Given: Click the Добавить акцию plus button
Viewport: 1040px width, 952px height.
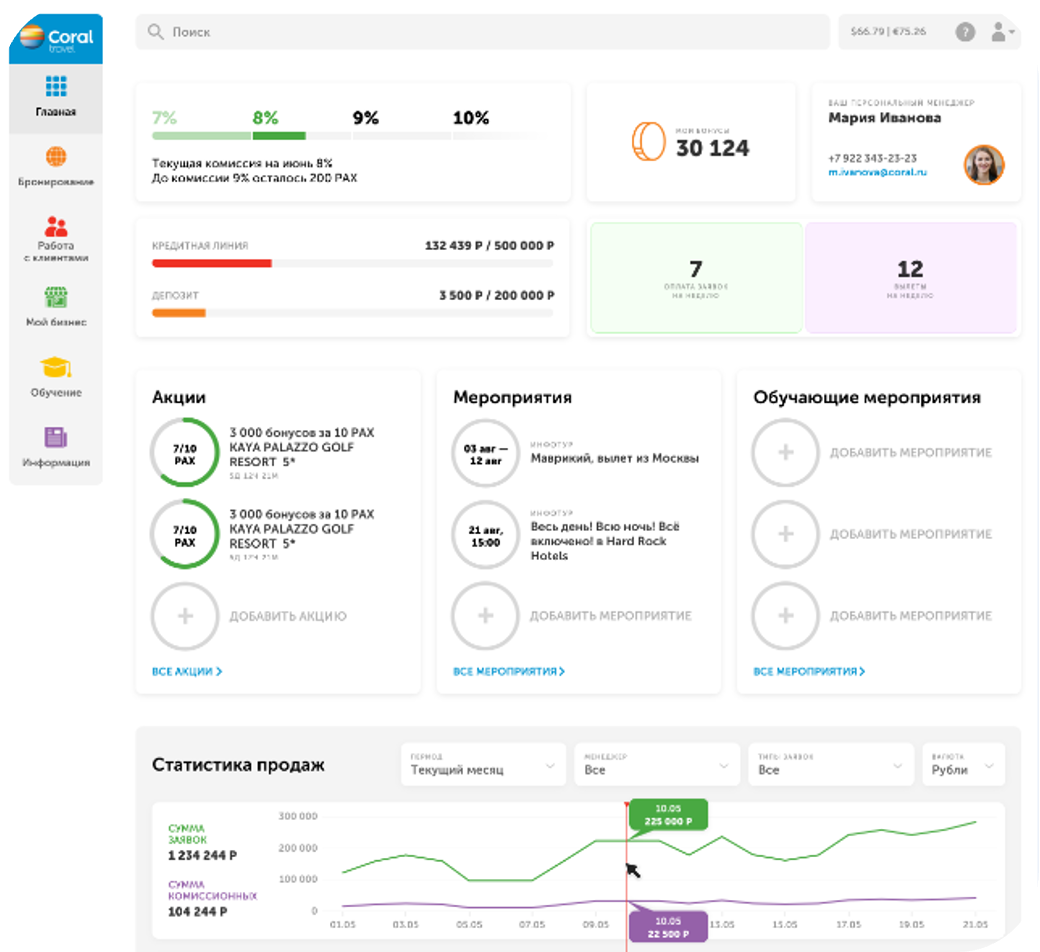Looking at the screenshot, I should [185, 616].
